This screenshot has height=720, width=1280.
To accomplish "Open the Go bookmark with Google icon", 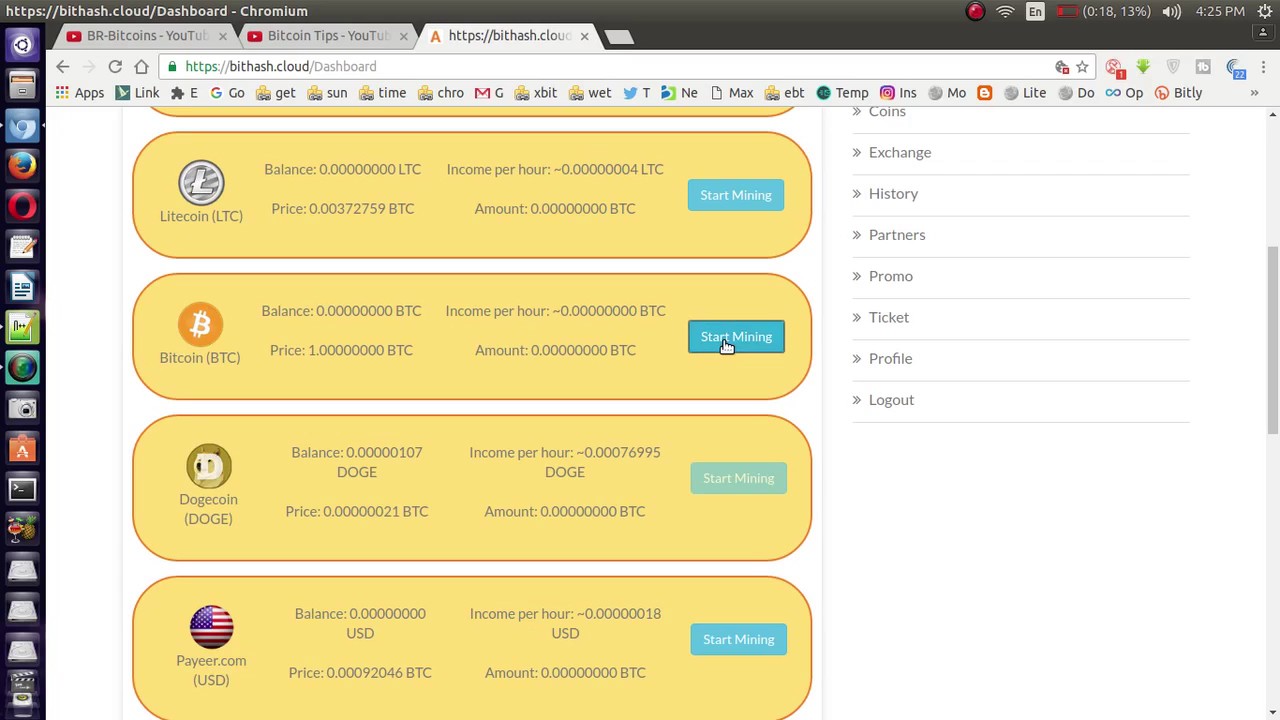I will click(x=227, y=93).
